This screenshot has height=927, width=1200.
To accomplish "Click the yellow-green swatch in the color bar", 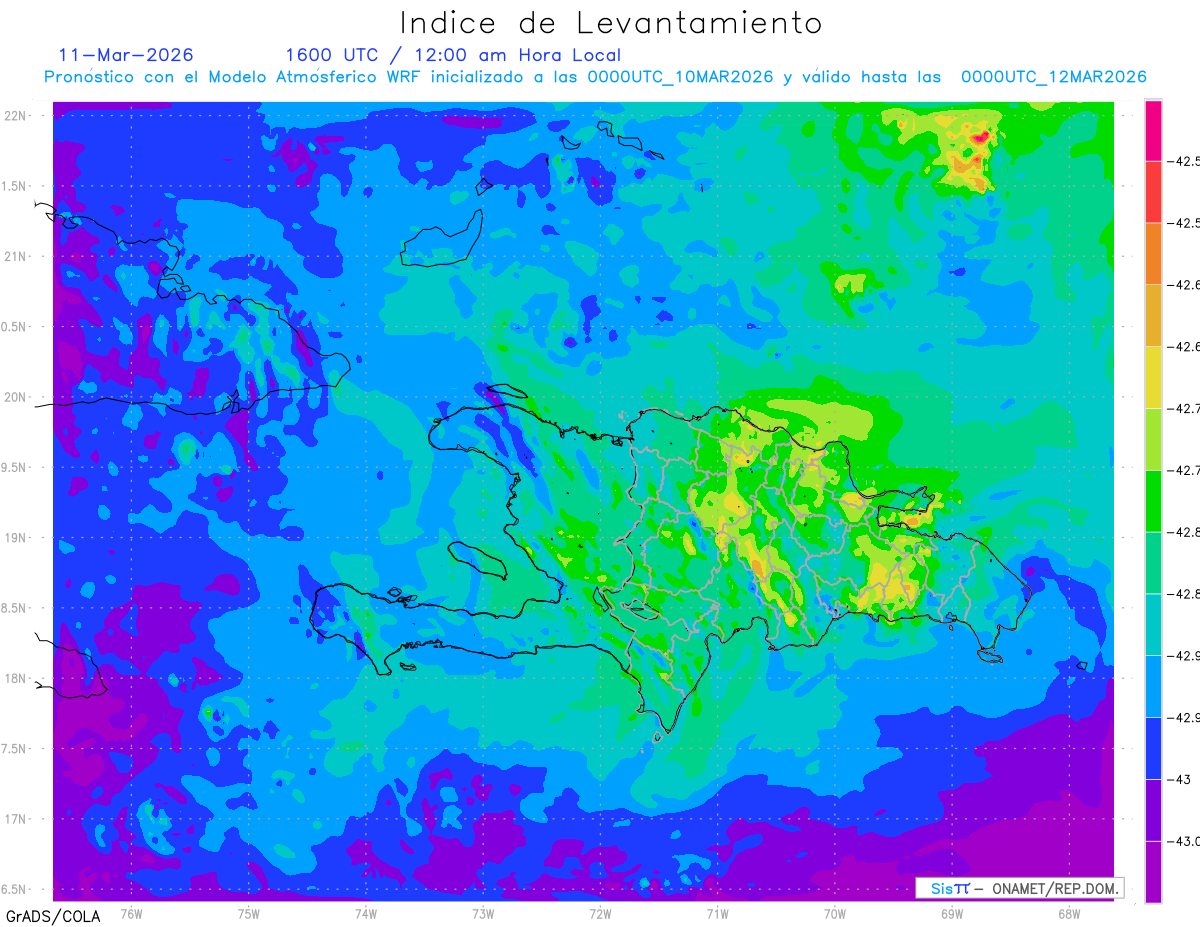I will pos(1153,439).
